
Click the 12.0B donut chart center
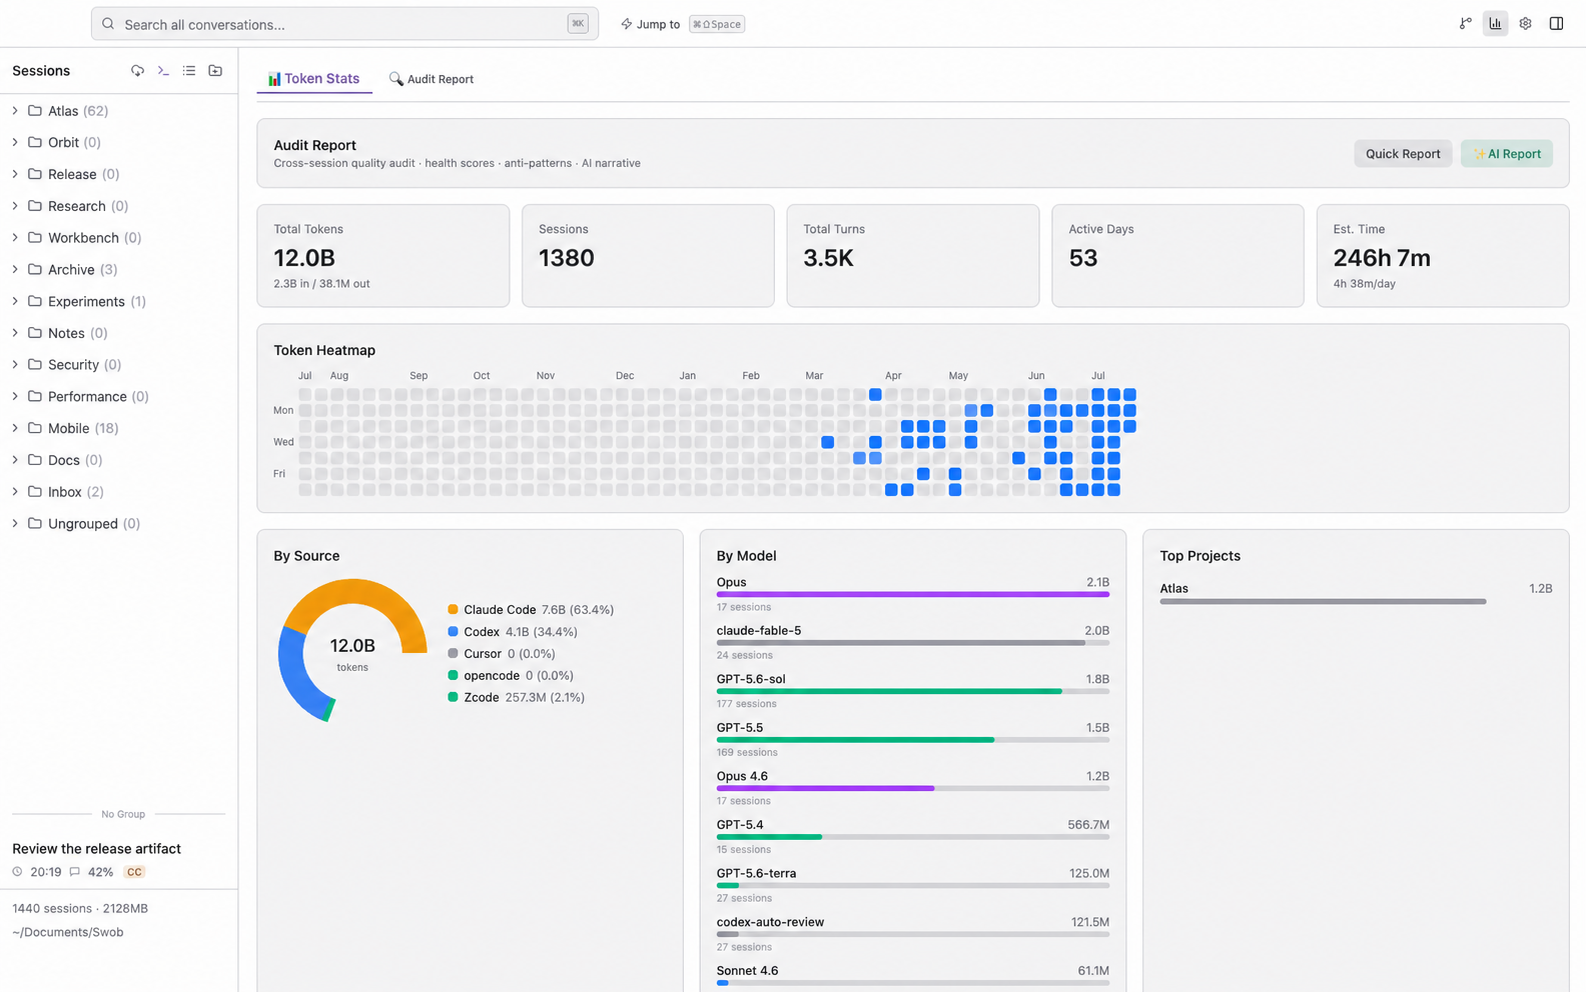(x=352, y=652)
